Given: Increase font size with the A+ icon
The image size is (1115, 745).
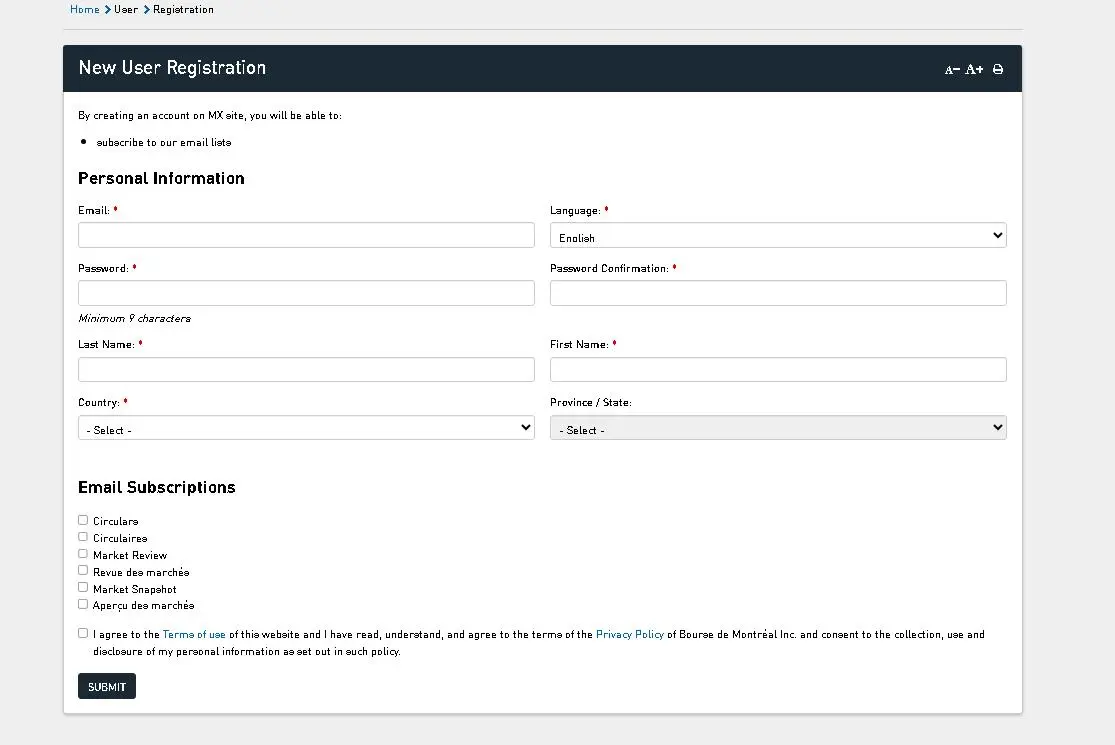Looking at the screenshot, I should point(974,69).
